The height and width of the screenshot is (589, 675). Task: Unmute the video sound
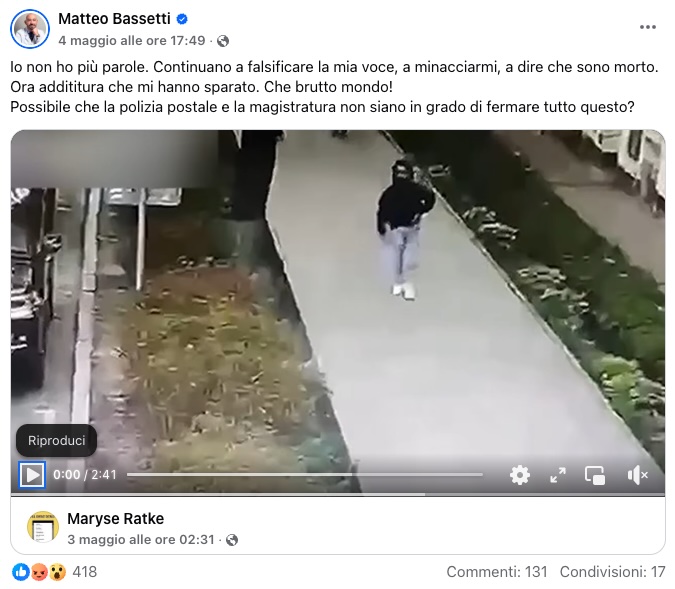[x=638, y=475]
